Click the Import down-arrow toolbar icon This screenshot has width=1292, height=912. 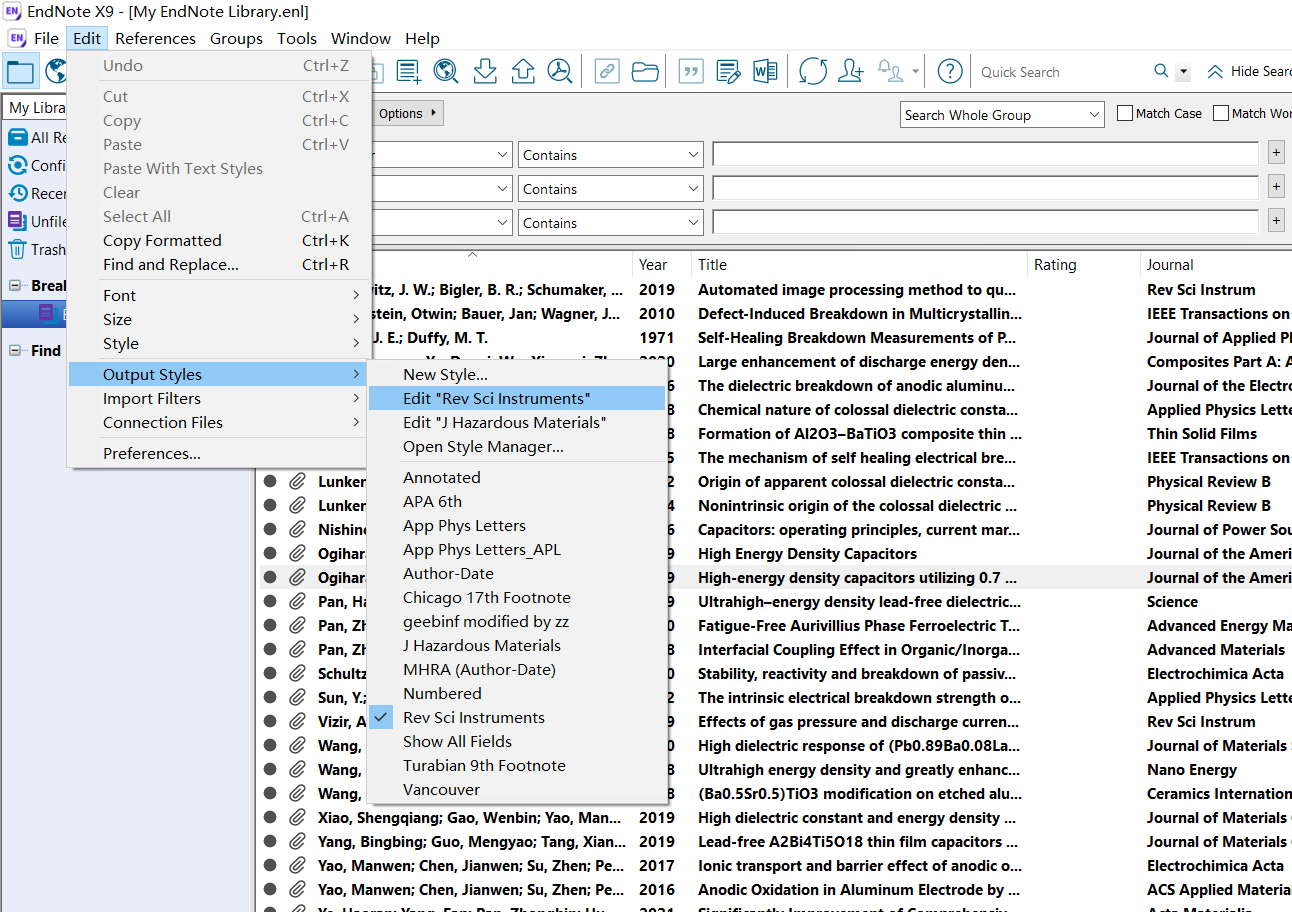(485, 71)
